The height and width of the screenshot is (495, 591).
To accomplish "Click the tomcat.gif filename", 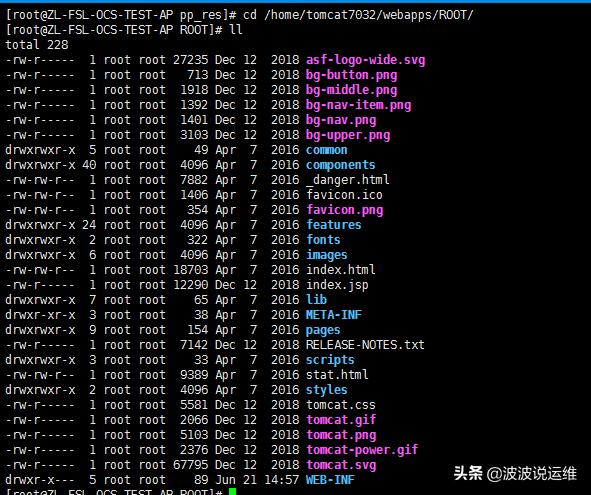I will pos(341,420).
